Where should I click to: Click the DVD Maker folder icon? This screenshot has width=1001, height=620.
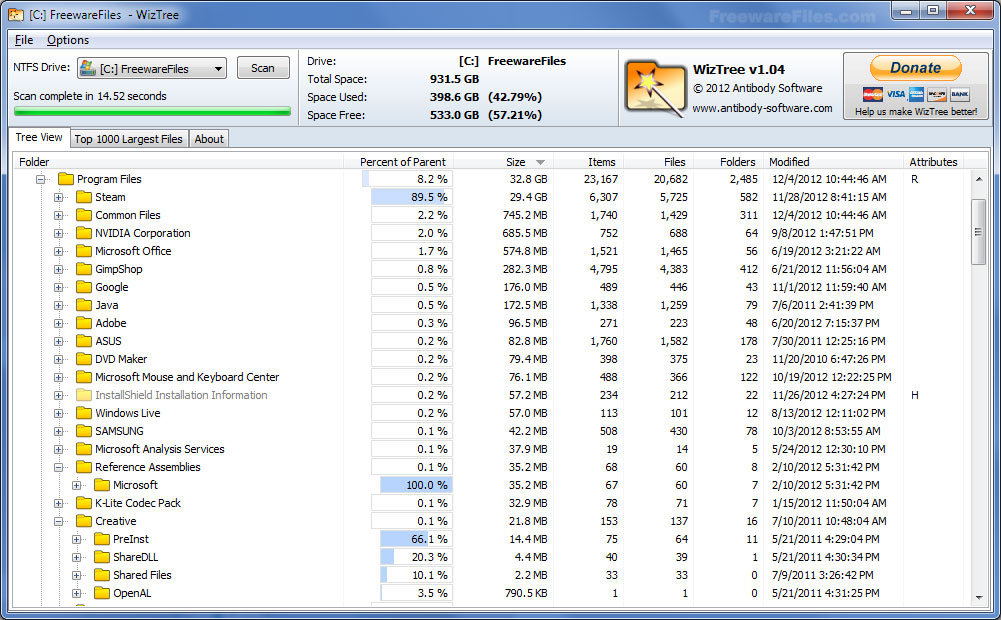click(84, 359)
